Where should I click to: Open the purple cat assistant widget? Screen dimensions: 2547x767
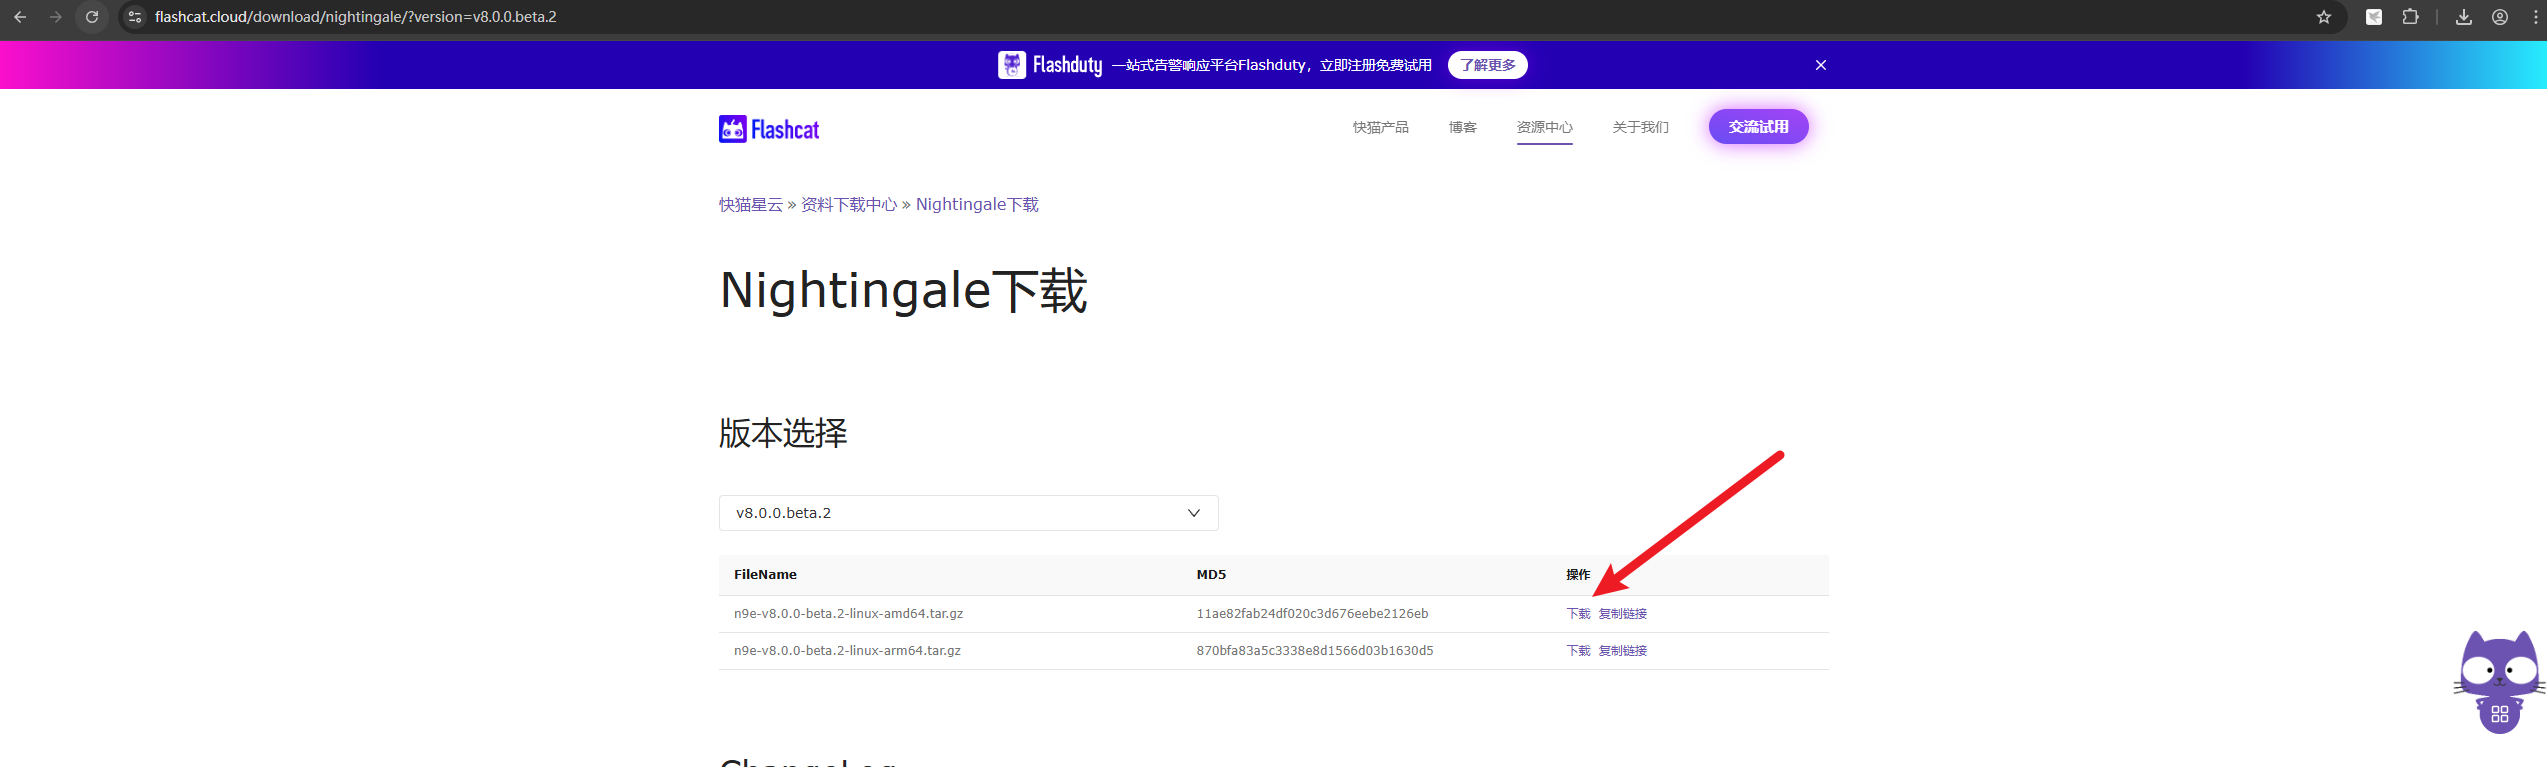[x=2499, y=683]
